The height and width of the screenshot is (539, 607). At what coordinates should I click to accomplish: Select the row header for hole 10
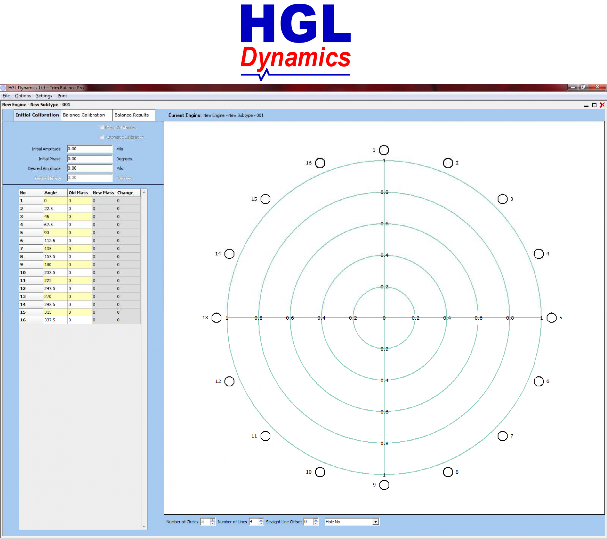pos(31,273)
